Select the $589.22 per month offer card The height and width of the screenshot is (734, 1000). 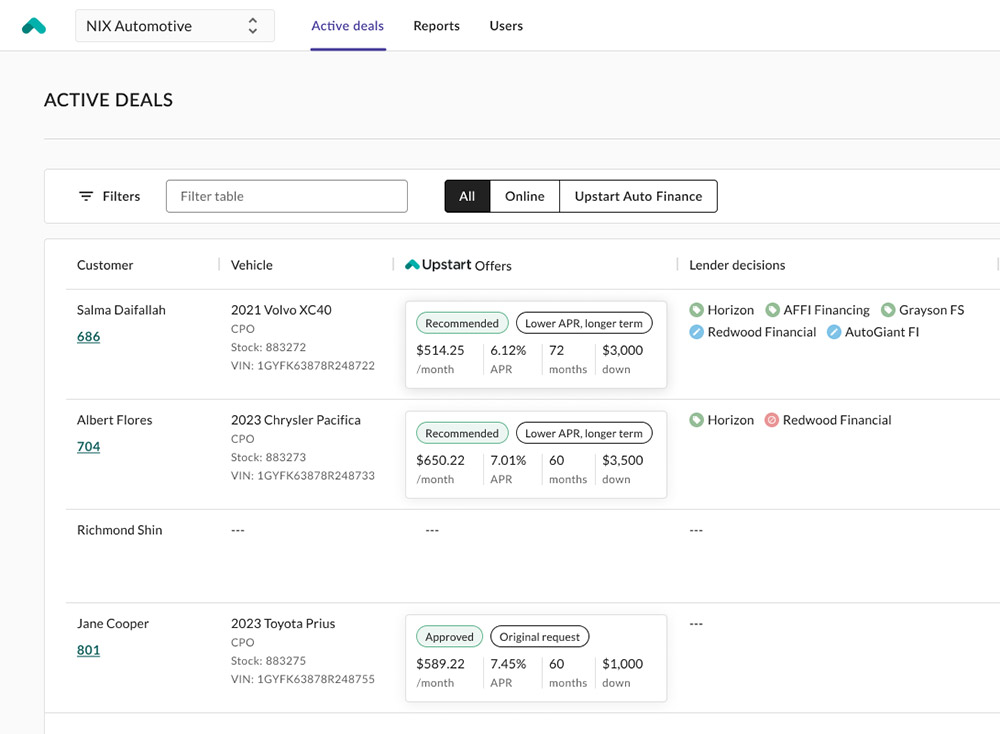point(536,658)
